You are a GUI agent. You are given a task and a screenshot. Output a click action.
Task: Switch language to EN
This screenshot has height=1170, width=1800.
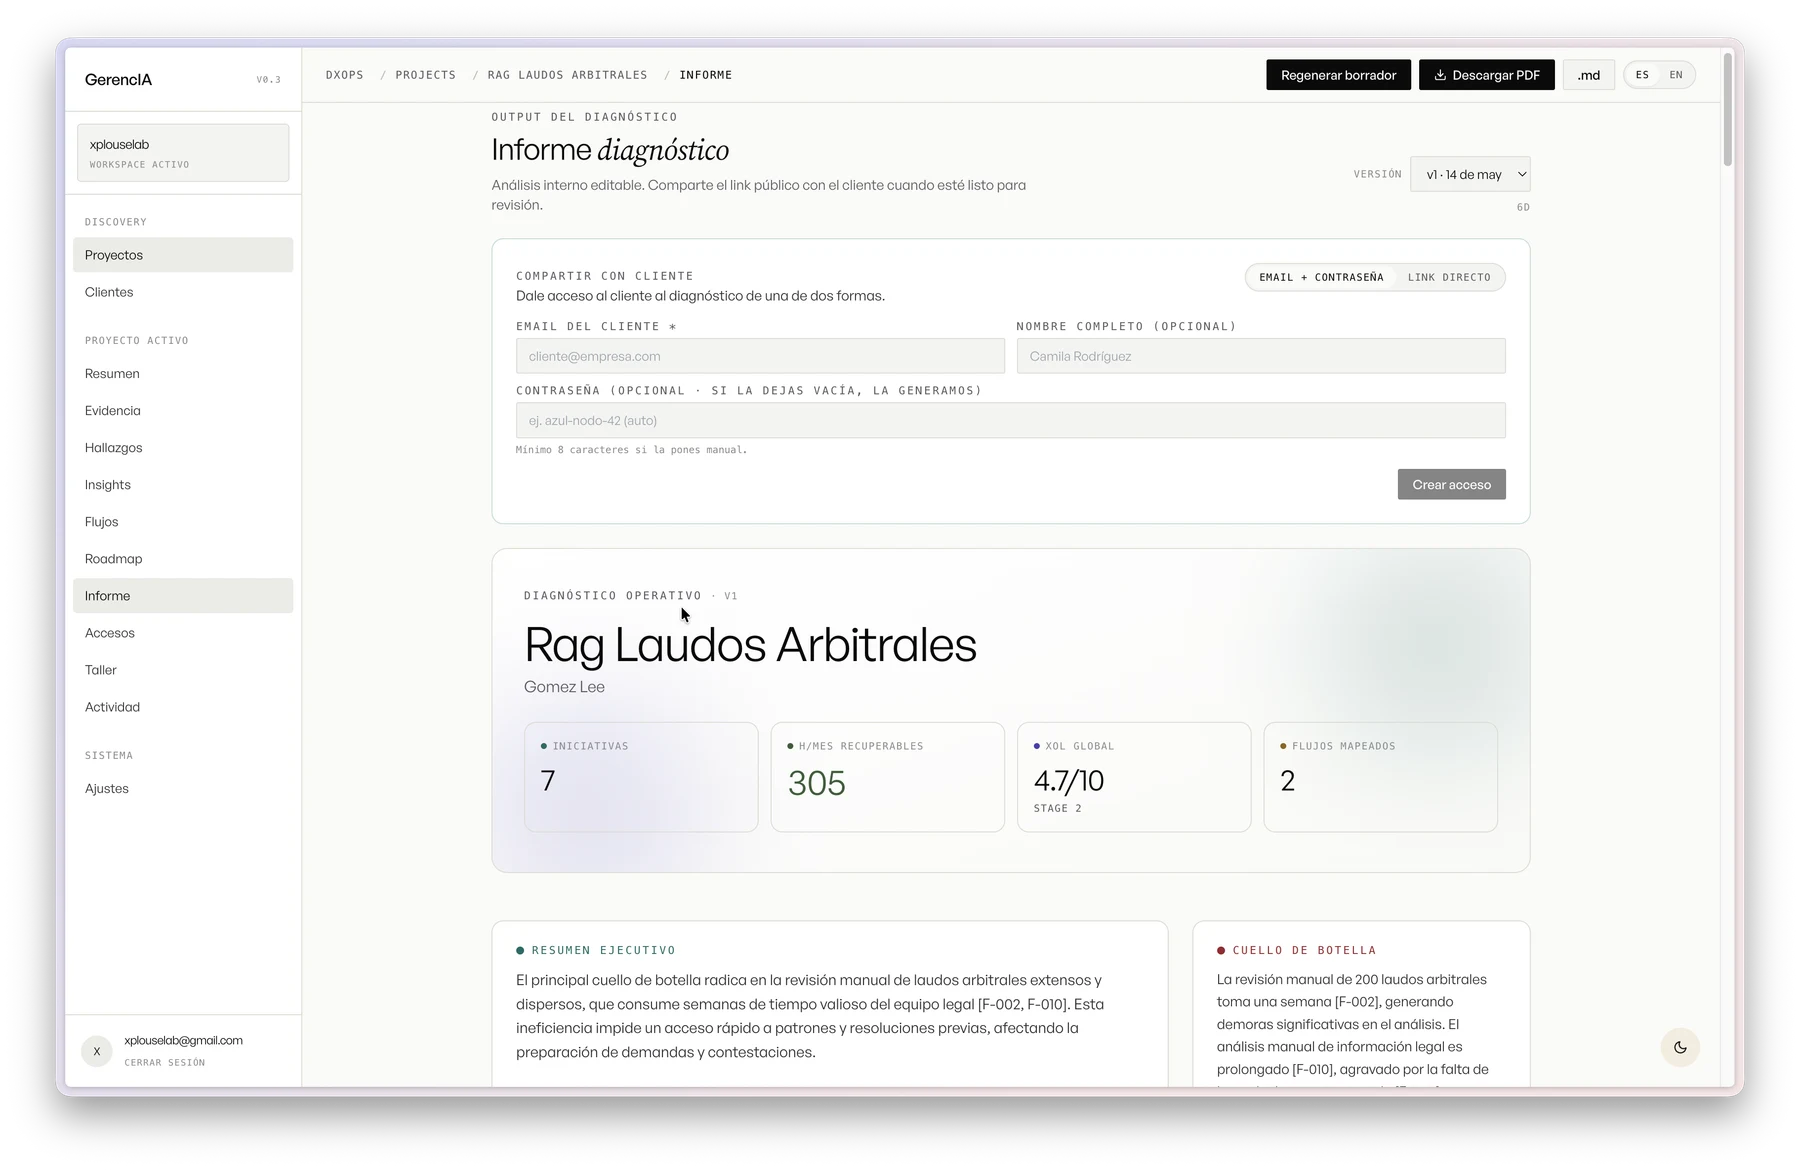(1676, 75)
